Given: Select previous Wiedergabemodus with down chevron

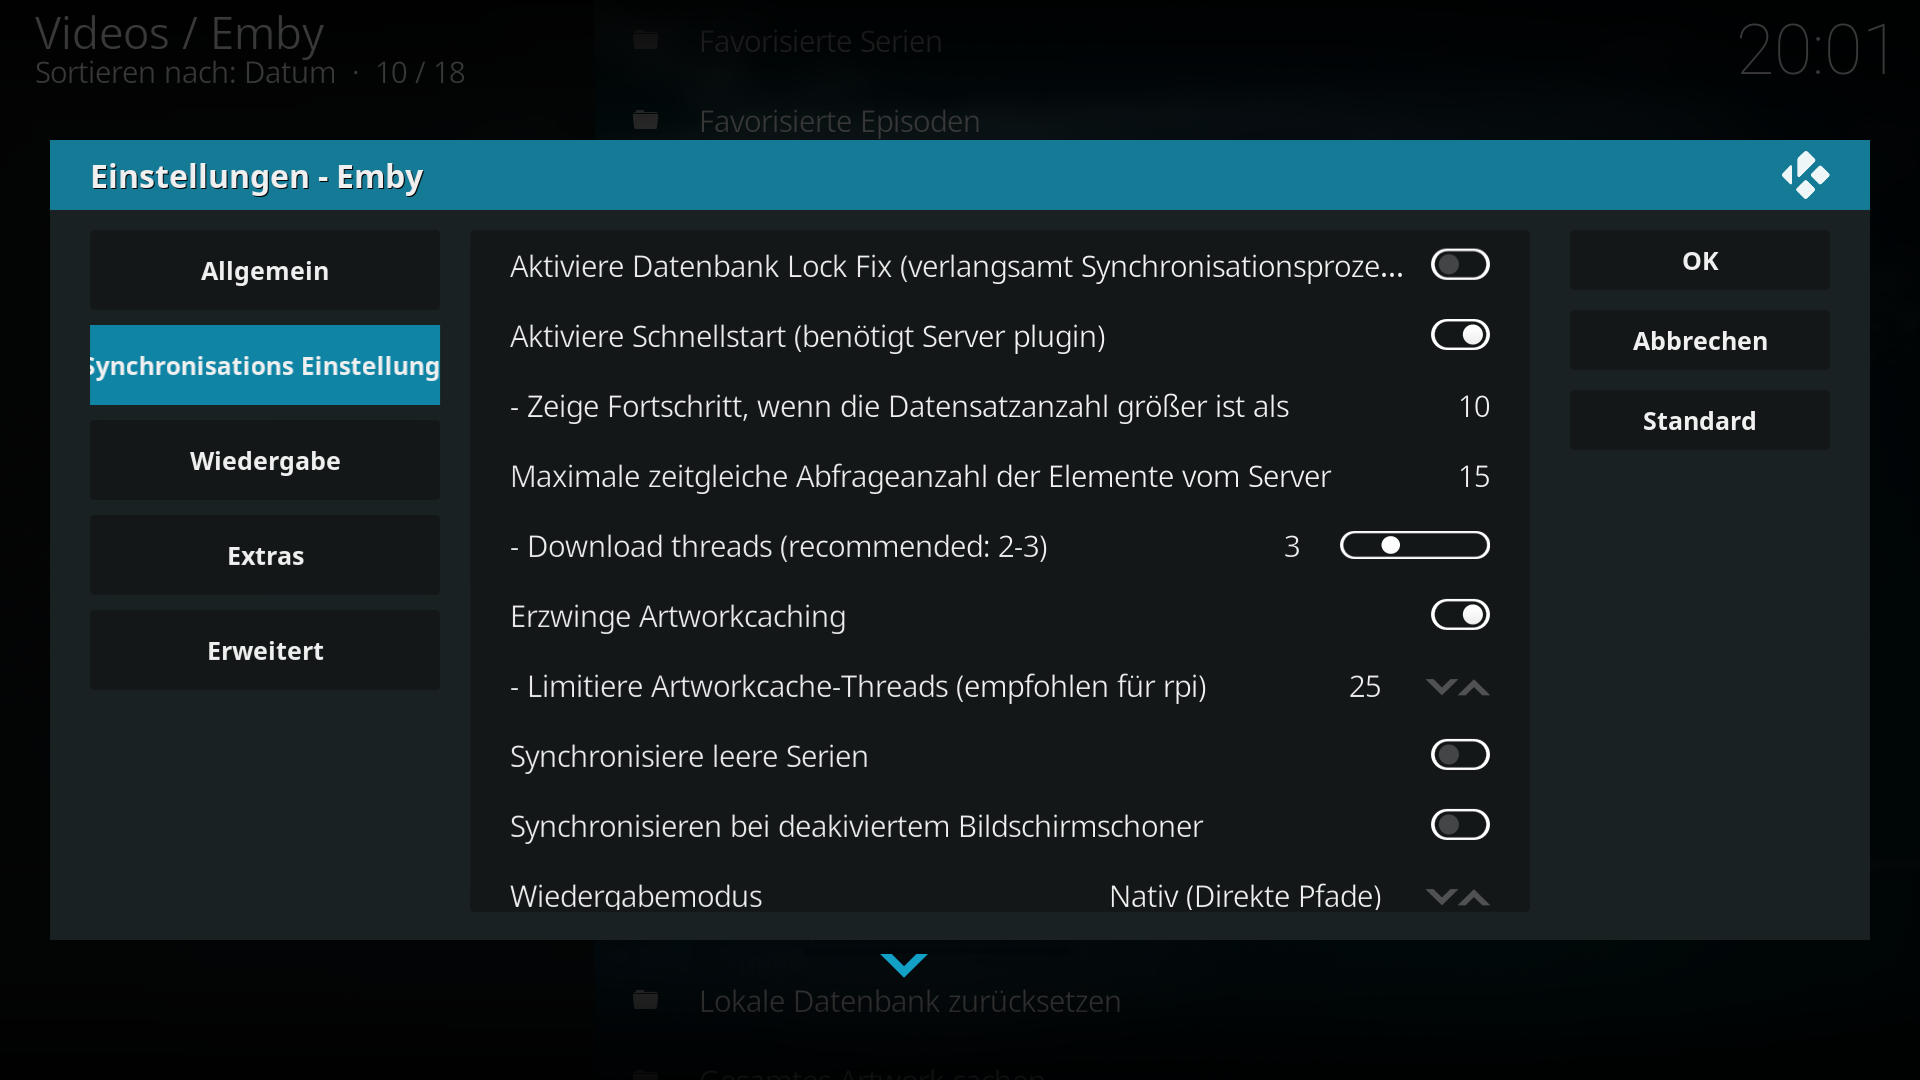Looking at the screenshot, I should [x=1441, y=897].
